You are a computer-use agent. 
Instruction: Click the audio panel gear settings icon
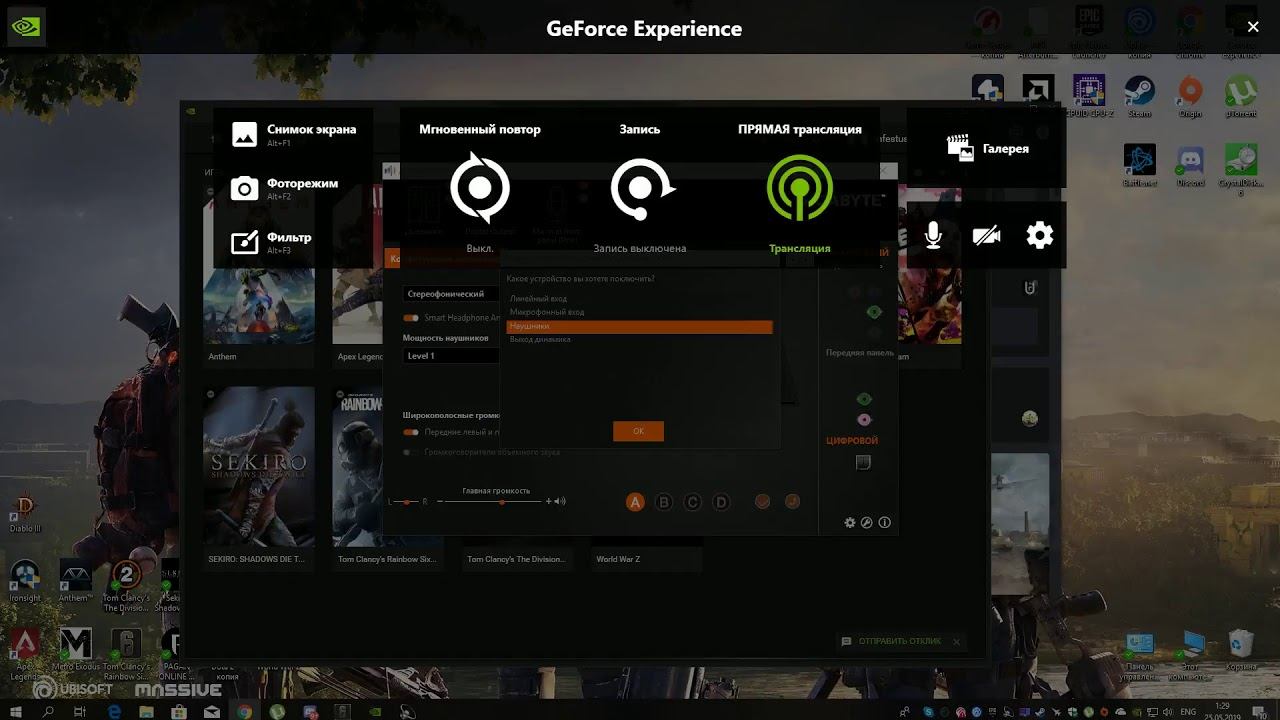pyautogui.click(x=850, y=522)
